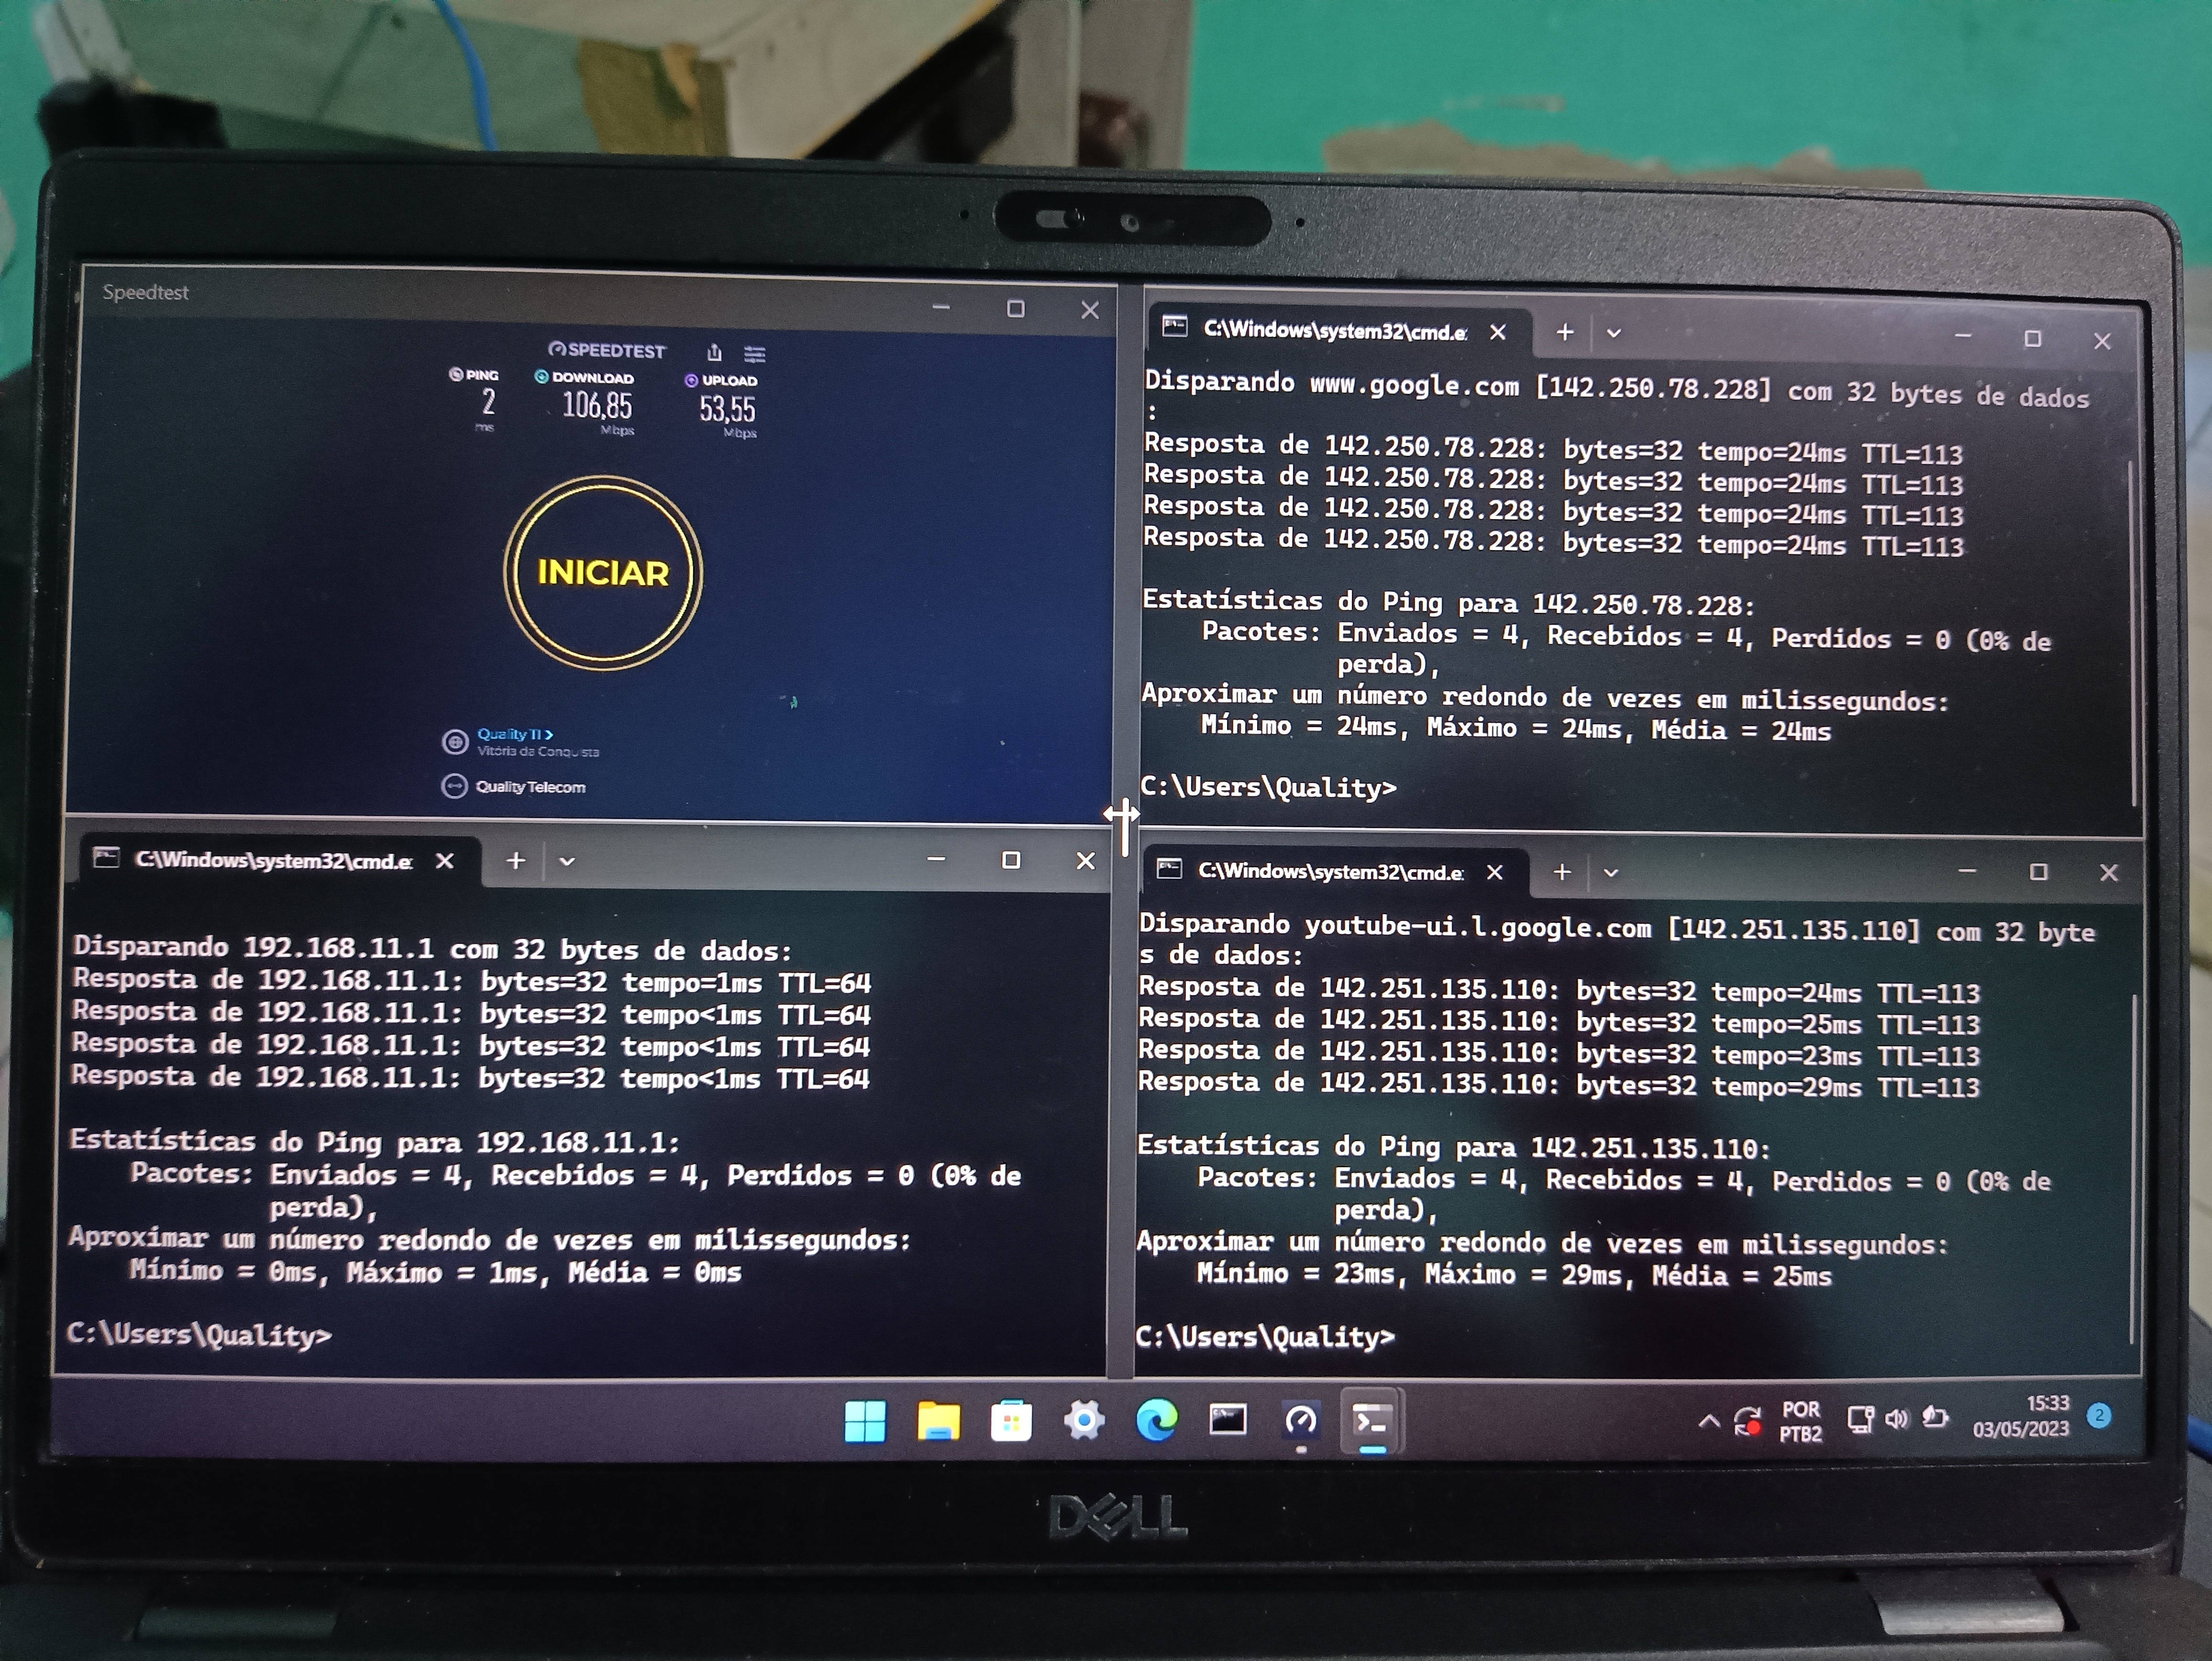Expand tab dropdown in youtube ping terminal

coord(1610,873)
